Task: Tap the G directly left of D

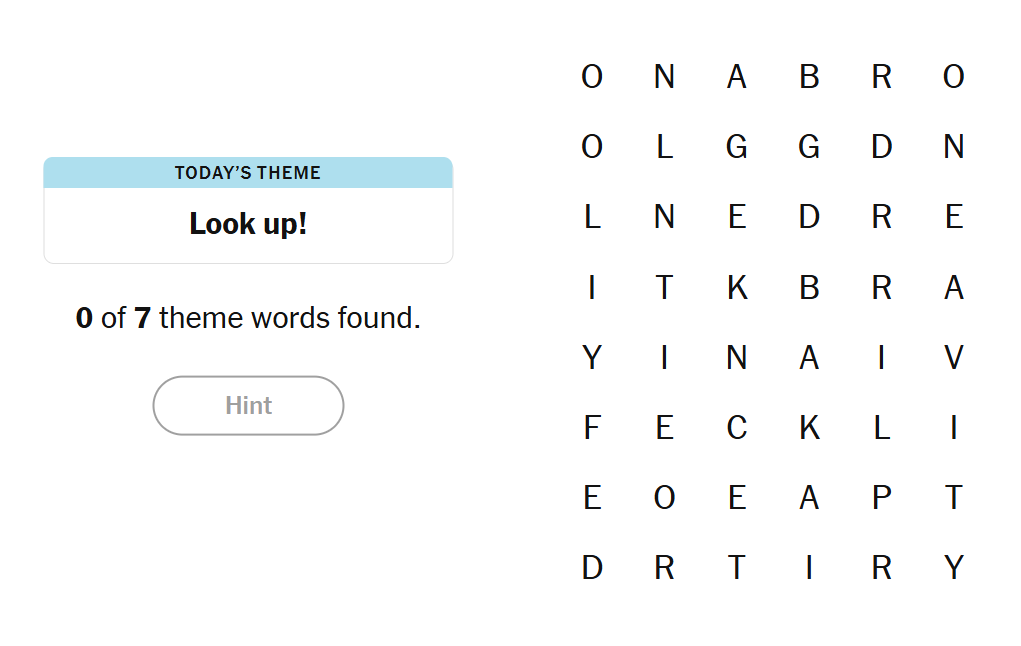Action: (809, 147)
